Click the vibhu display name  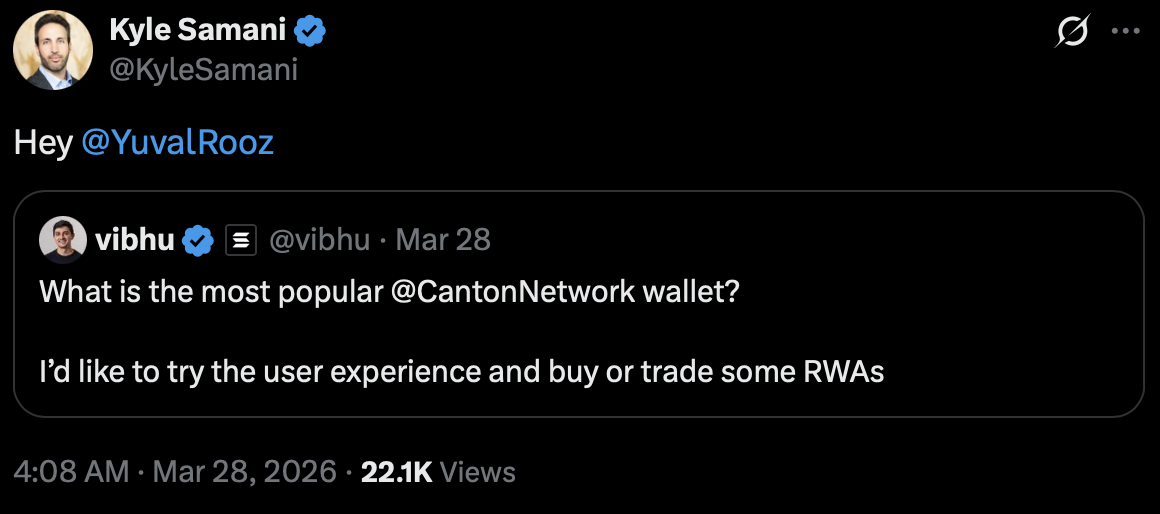(x=135, y=240)
